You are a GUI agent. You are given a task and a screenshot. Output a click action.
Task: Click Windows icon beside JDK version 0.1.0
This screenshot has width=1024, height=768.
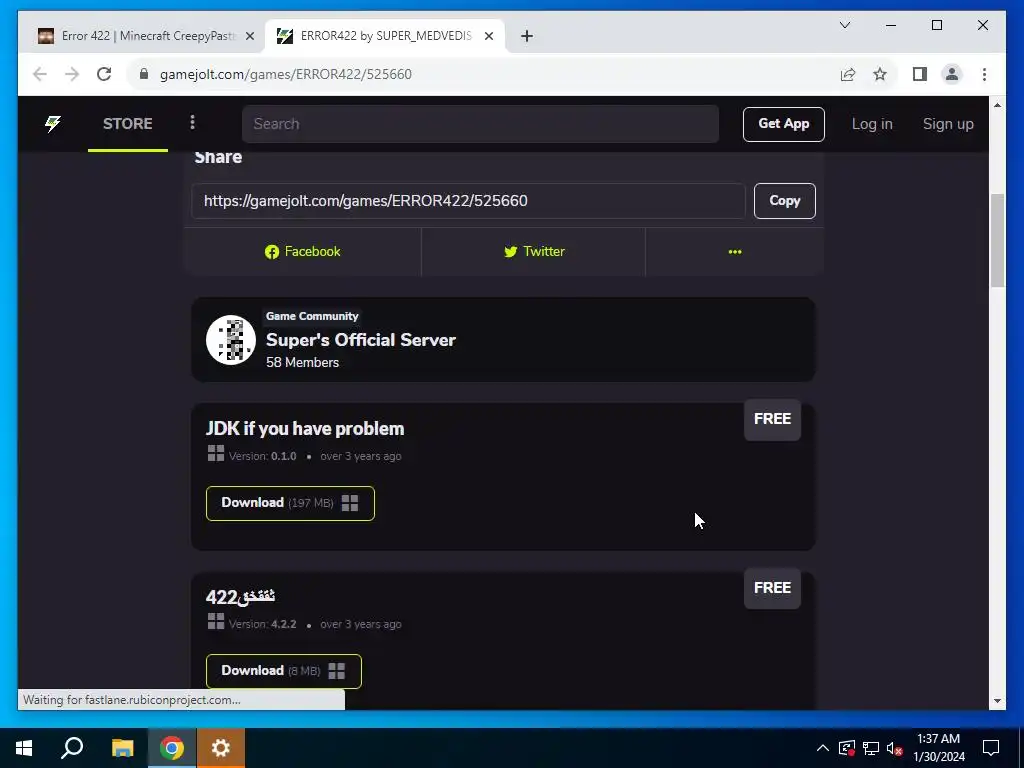216,453
